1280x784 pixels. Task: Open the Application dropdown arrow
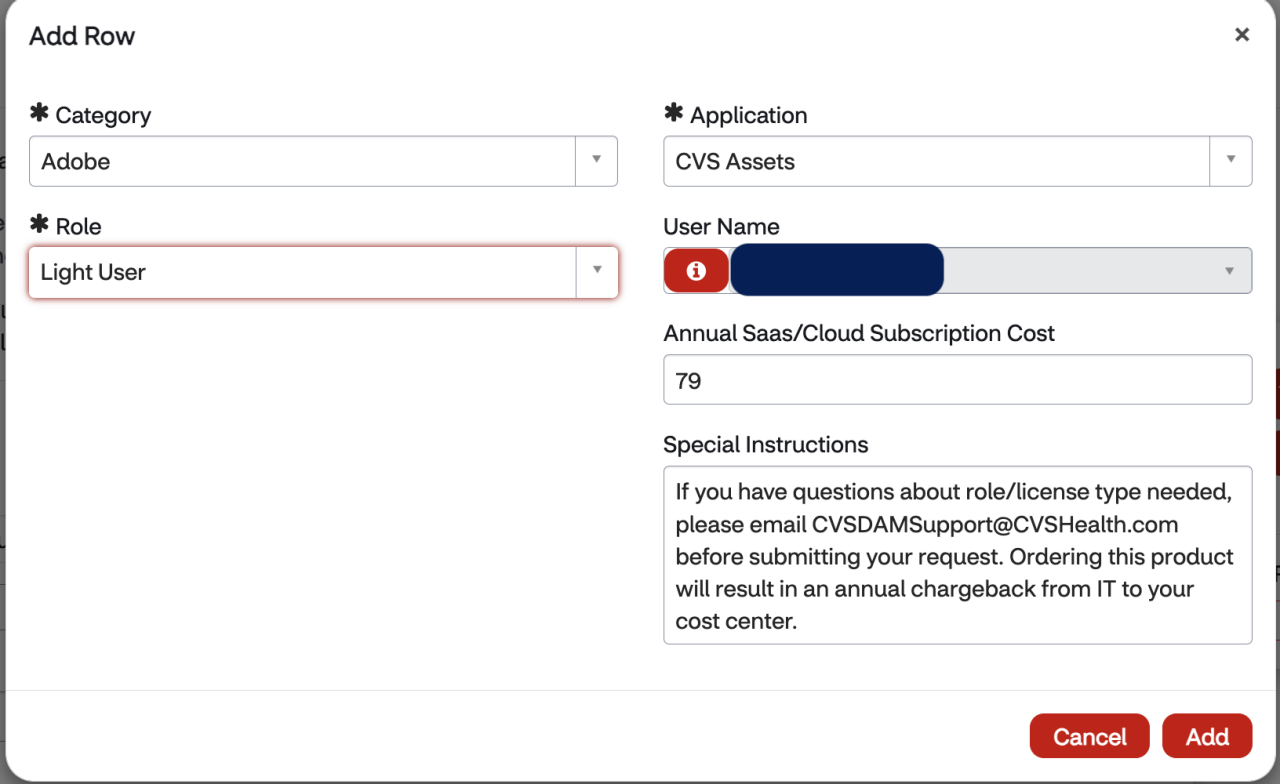pos(1231,161)
